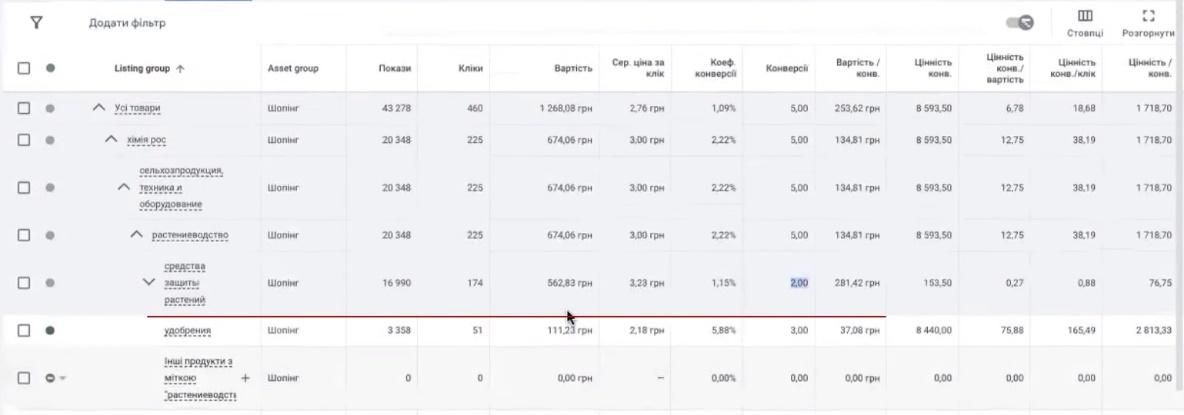The width and height of the screenshot is (1184, 415).
Task: Check the box for удобрения row
Action: (25, 331)
